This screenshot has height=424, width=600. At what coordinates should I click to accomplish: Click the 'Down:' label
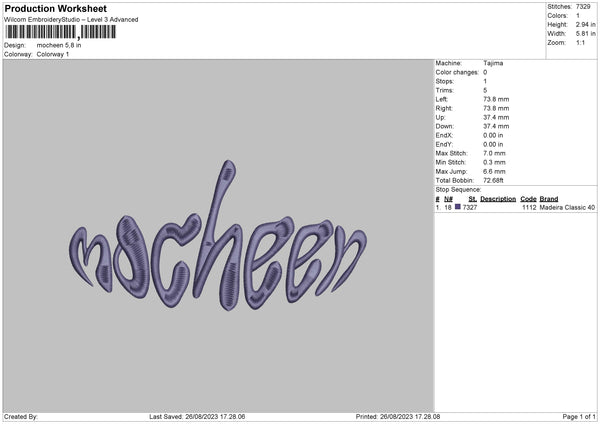444,126
